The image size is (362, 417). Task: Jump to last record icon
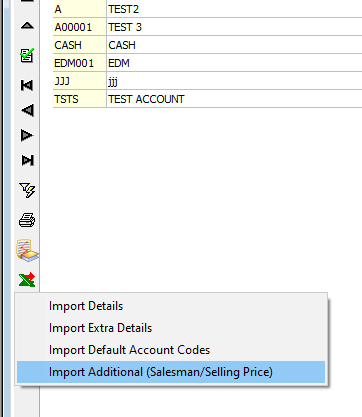click(x=27, y=160)
